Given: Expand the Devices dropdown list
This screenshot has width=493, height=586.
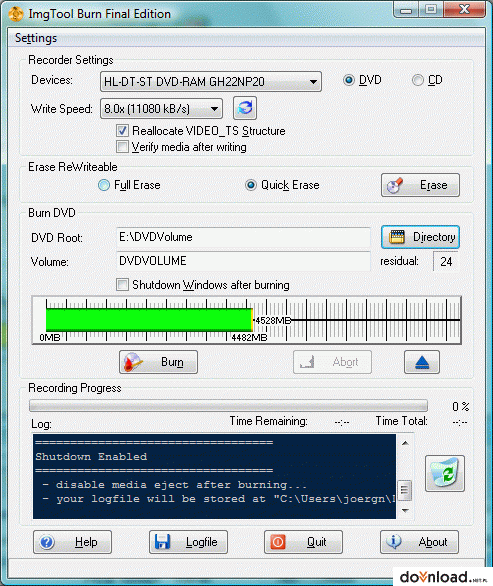Looking at the screenshot, I should (x=211, y=81).
